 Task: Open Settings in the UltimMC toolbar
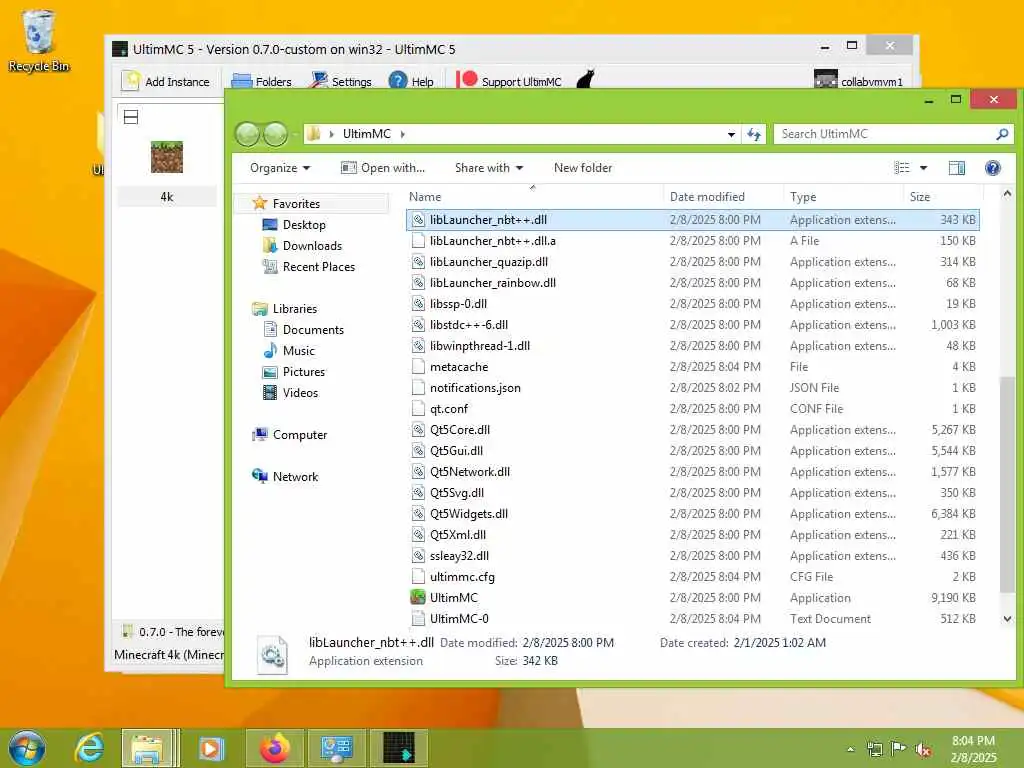click(x=342, y=82)
